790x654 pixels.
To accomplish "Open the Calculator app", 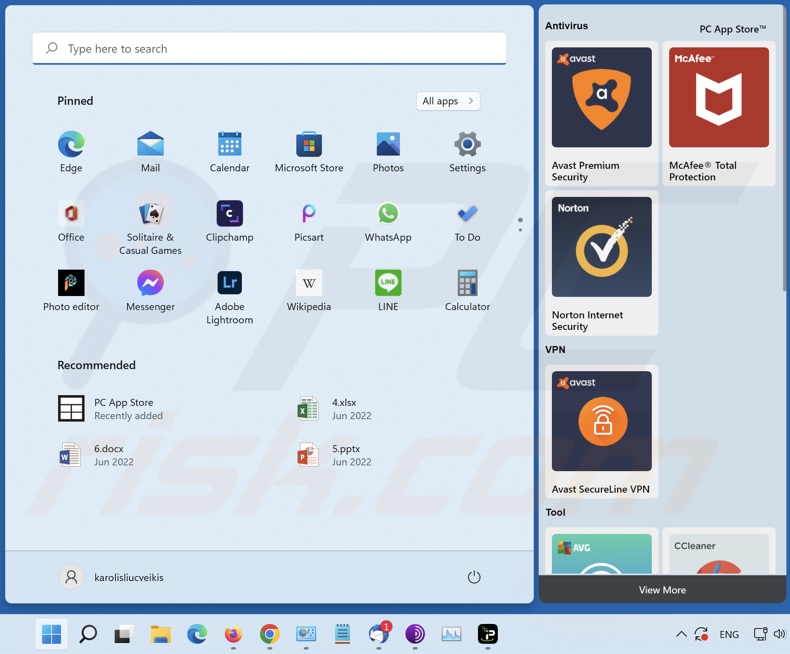I will coord(467,290).
